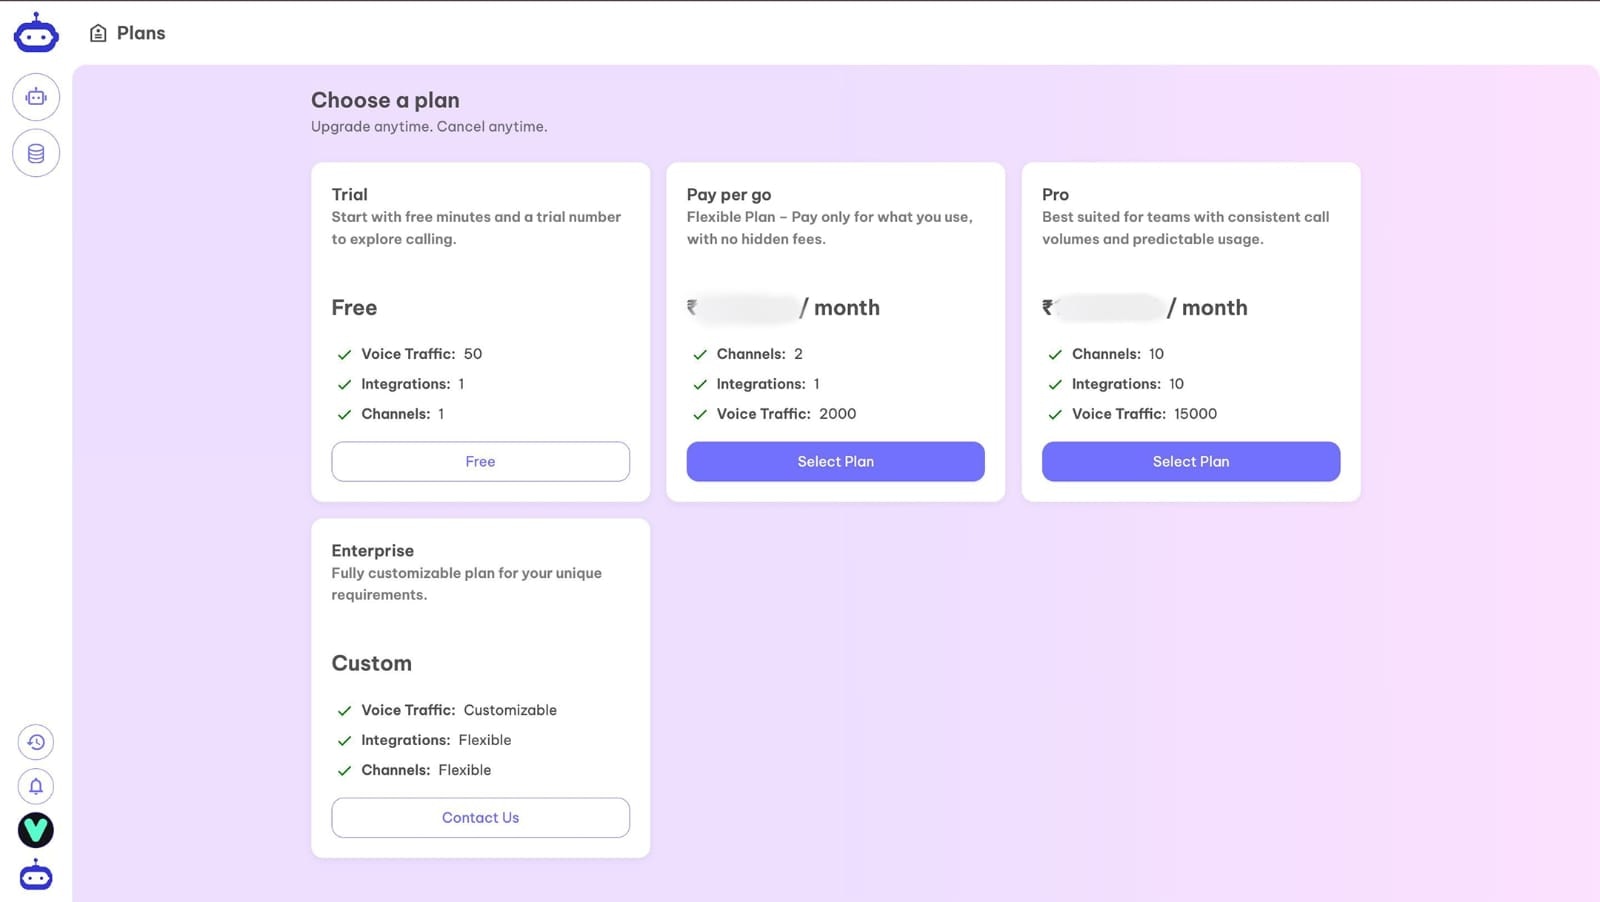
Task: Select Plan for the Pro option
Action: (x=1190, y=461)
